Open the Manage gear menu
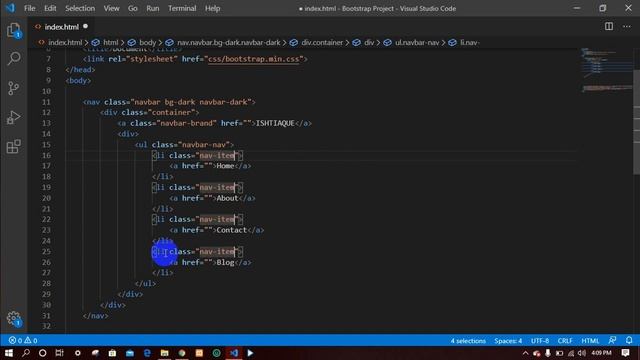The width and height of the screenshot is (640, 360). [x=14, y=318]
